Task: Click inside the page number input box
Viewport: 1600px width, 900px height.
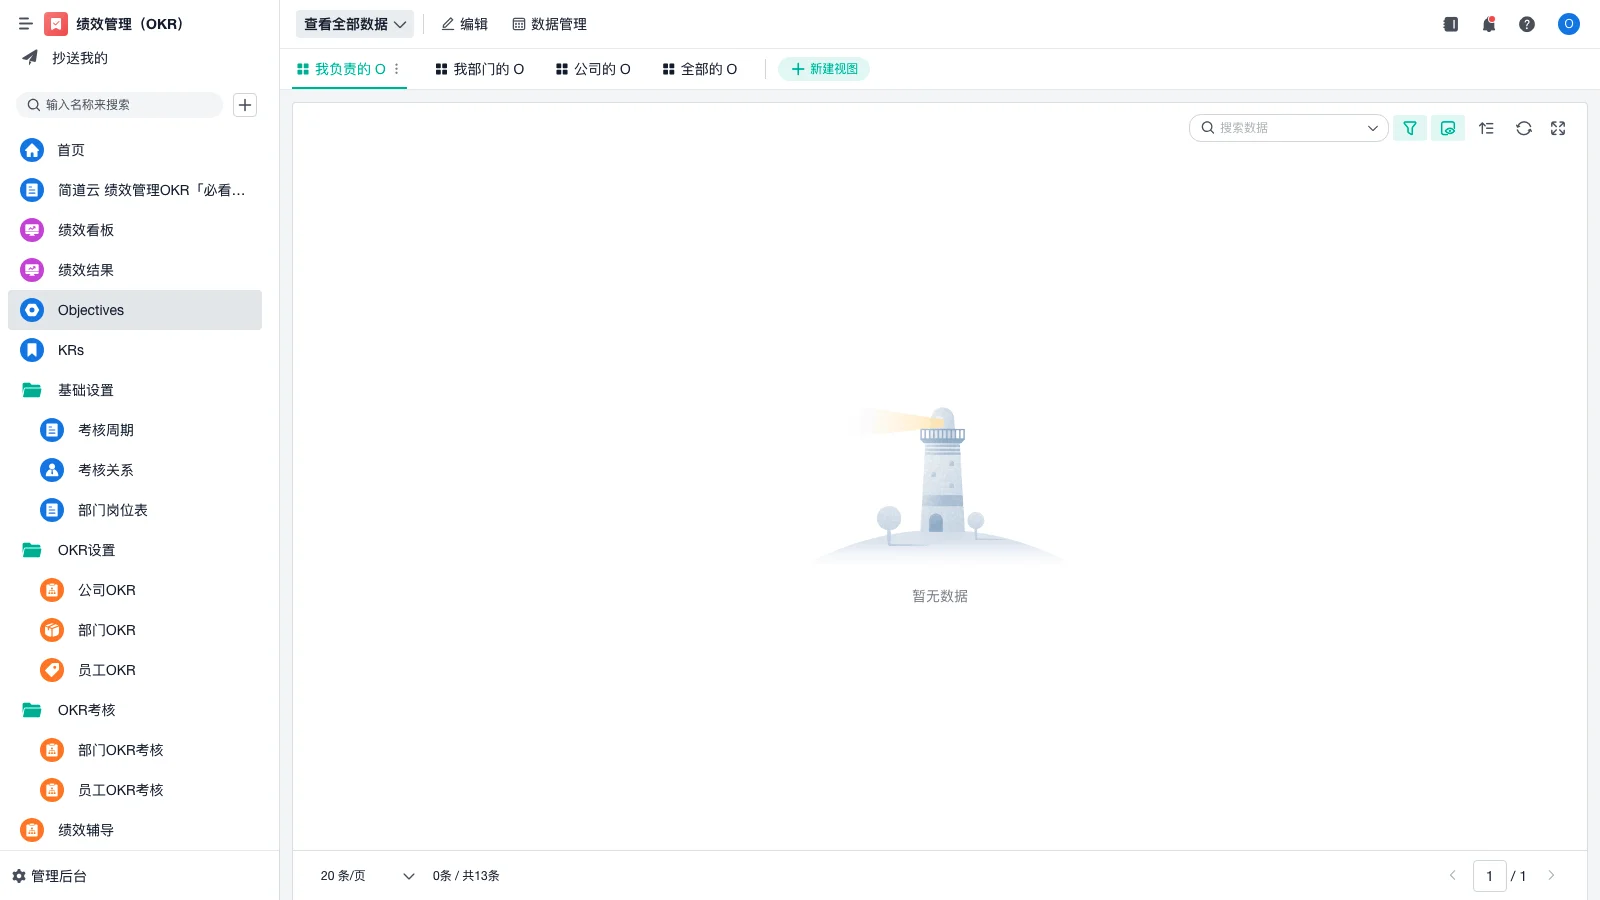Action: tap(1490, 876)
